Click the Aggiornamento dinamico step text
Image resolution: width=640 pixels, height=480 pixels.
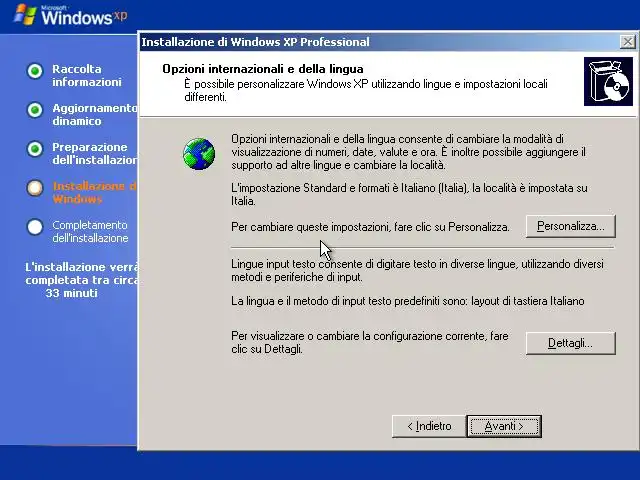click(x=95, y=115)
